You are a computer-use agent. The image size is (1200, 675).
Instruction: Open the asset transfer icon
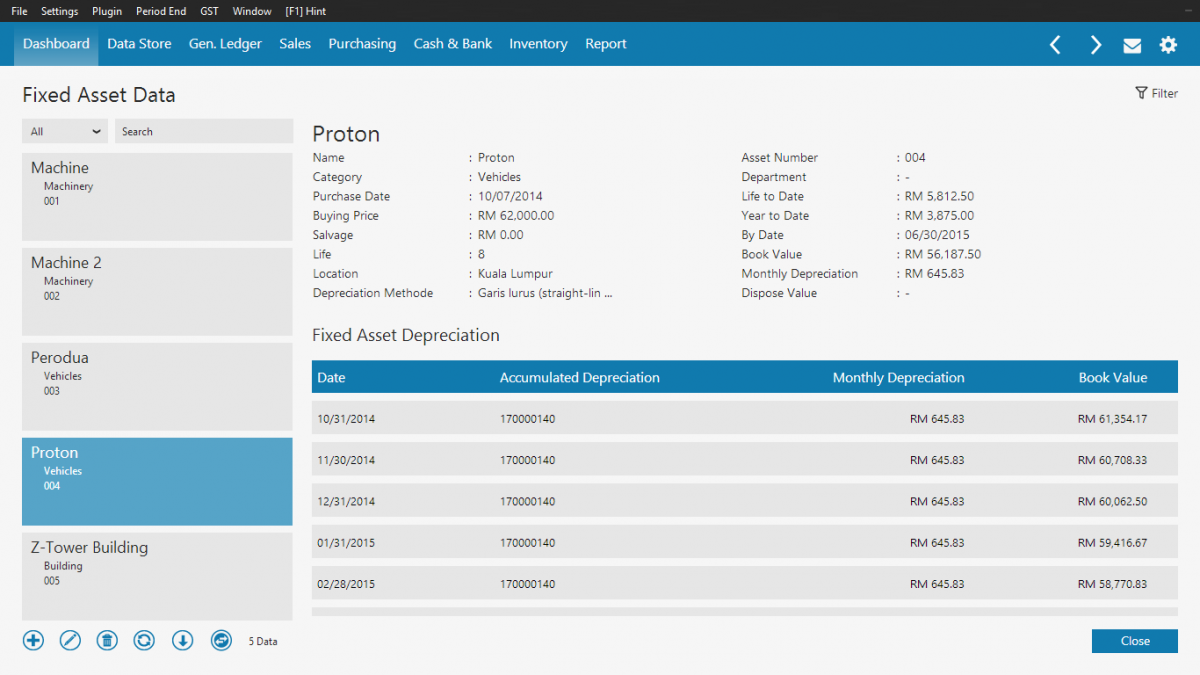220,640
